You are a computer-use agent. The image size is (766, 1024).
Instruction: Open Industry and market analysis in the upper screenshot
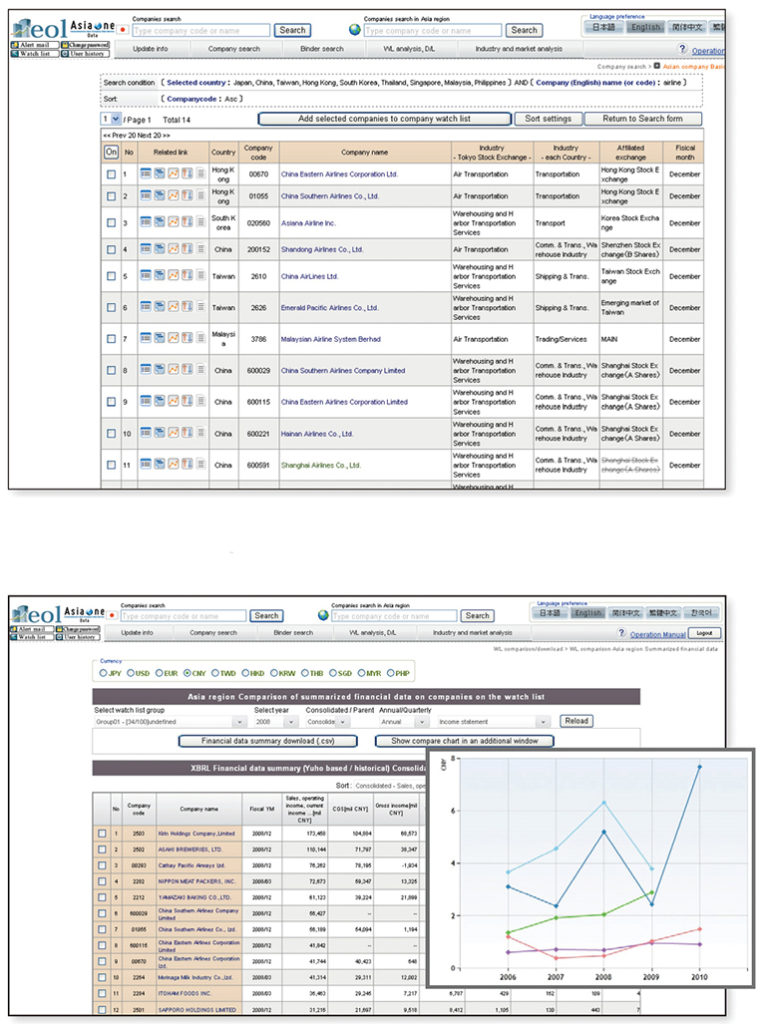519,49
